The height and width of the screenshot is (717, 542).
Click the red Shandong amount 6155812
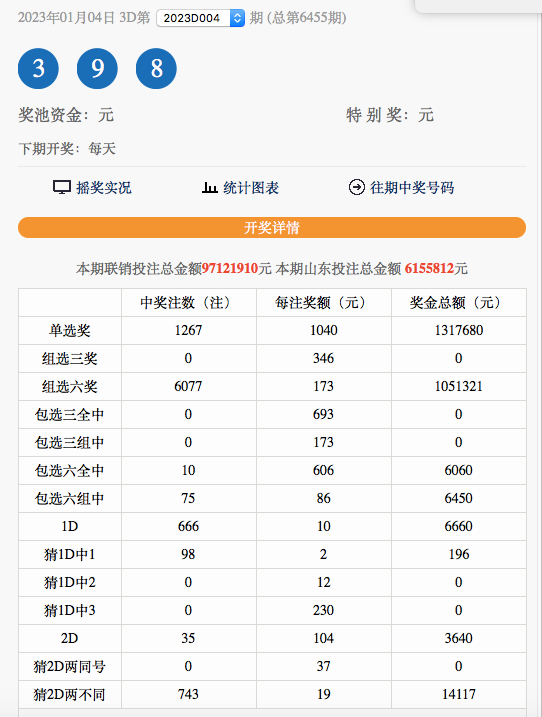point(429,268)
